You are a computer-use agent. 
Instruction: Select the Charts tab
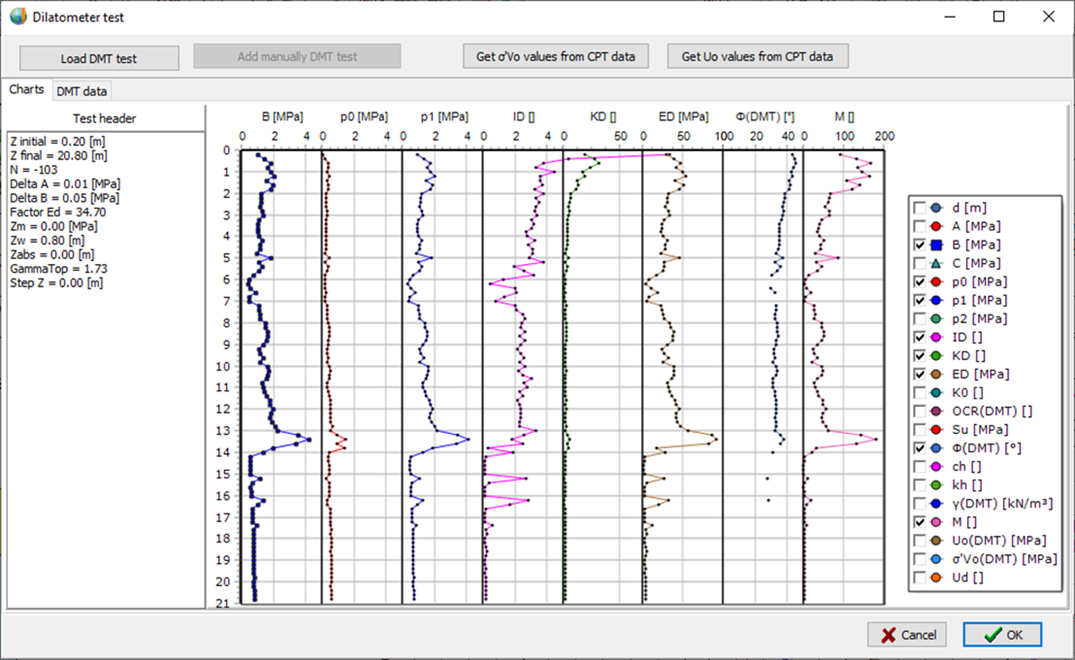(x=27, y=90)
